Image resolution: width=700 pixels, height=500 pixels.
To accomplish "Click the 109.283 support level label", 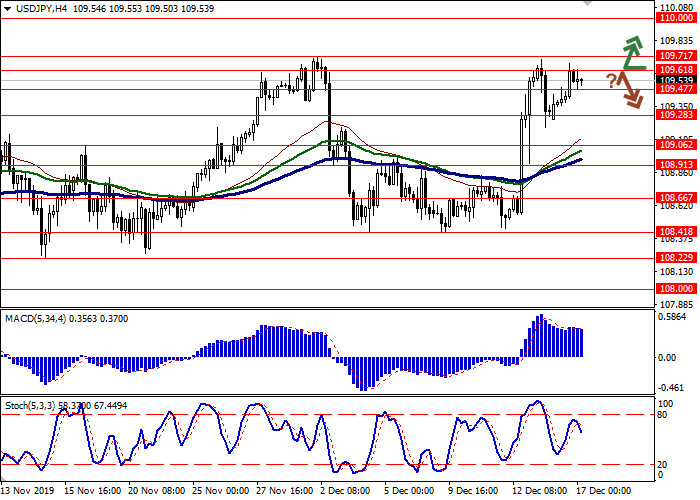I will (676, 115).
